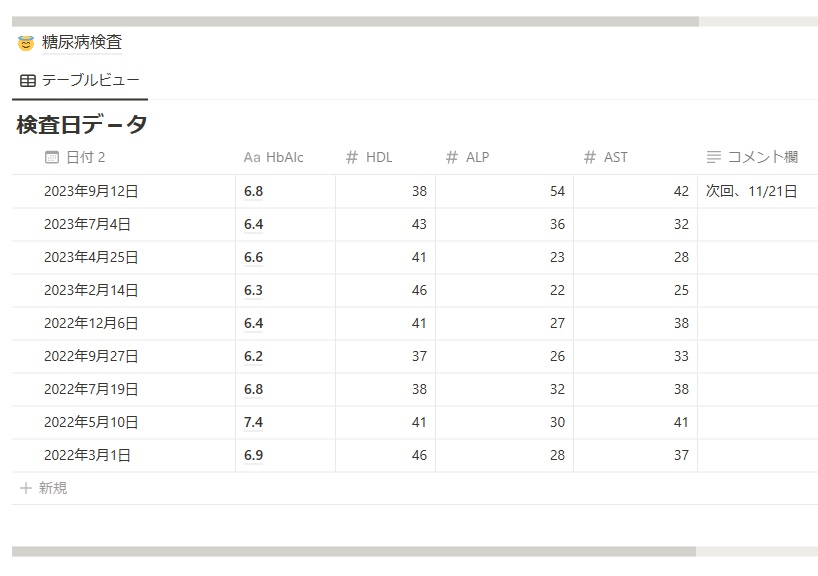Click the hash icon next to HDL
The width and height of the screenshot is (818, 576).
(x=352, y=157)
